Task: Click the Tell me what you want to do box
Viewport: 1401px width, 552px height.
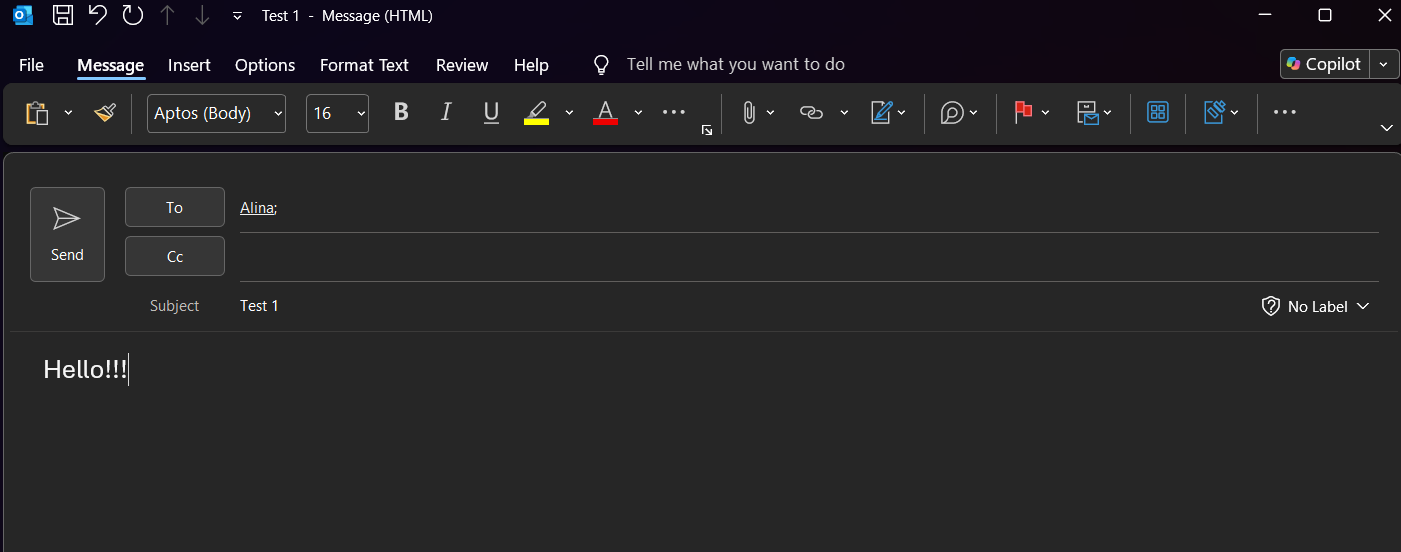Action: point(735,64)
